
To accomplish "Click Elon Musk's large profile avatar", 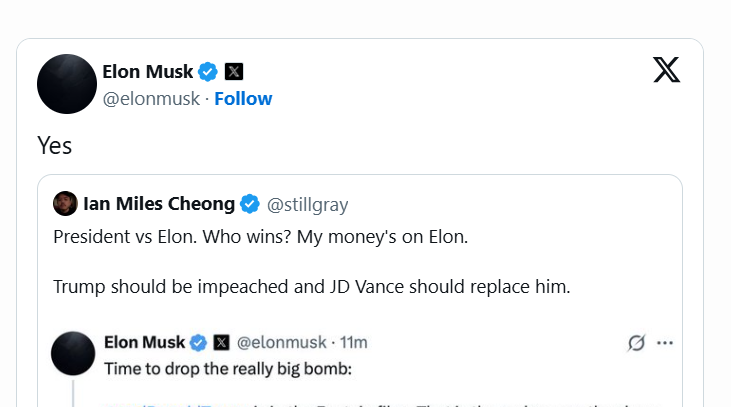I will tap(66, 84).
